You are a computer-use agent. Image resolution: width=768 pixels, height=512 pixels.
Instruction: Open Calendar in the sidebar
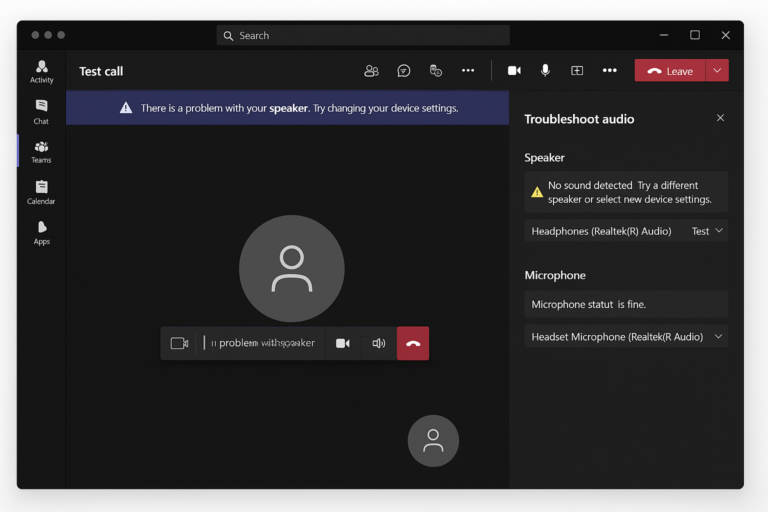41,192
